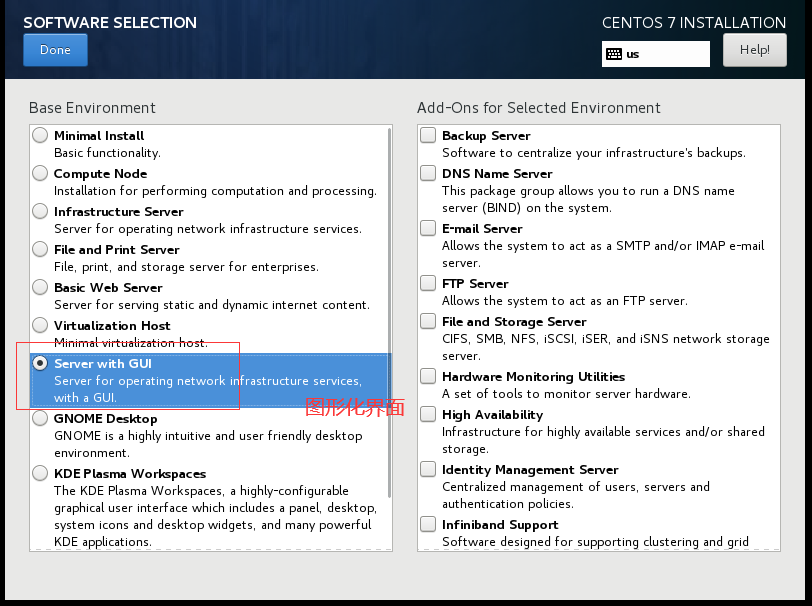
Task: Click 'Infrastructure for highly available services and/or shared' text
Action: [603, 431]
